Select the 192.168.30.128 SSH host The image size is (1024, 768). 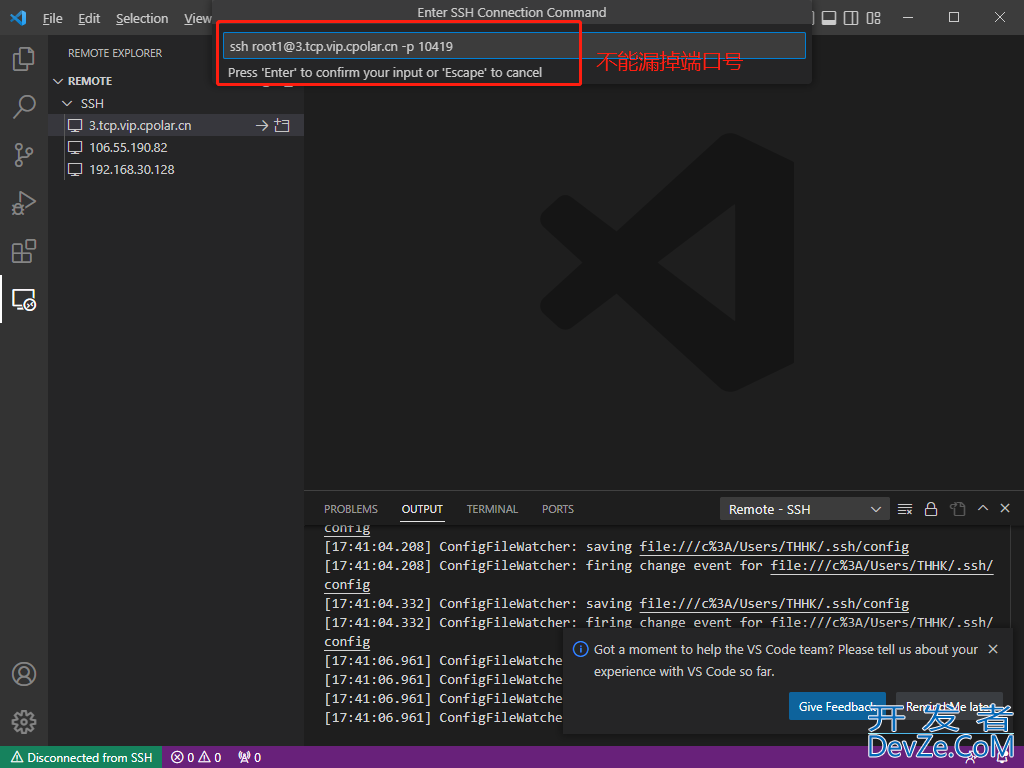coord(131,170)
